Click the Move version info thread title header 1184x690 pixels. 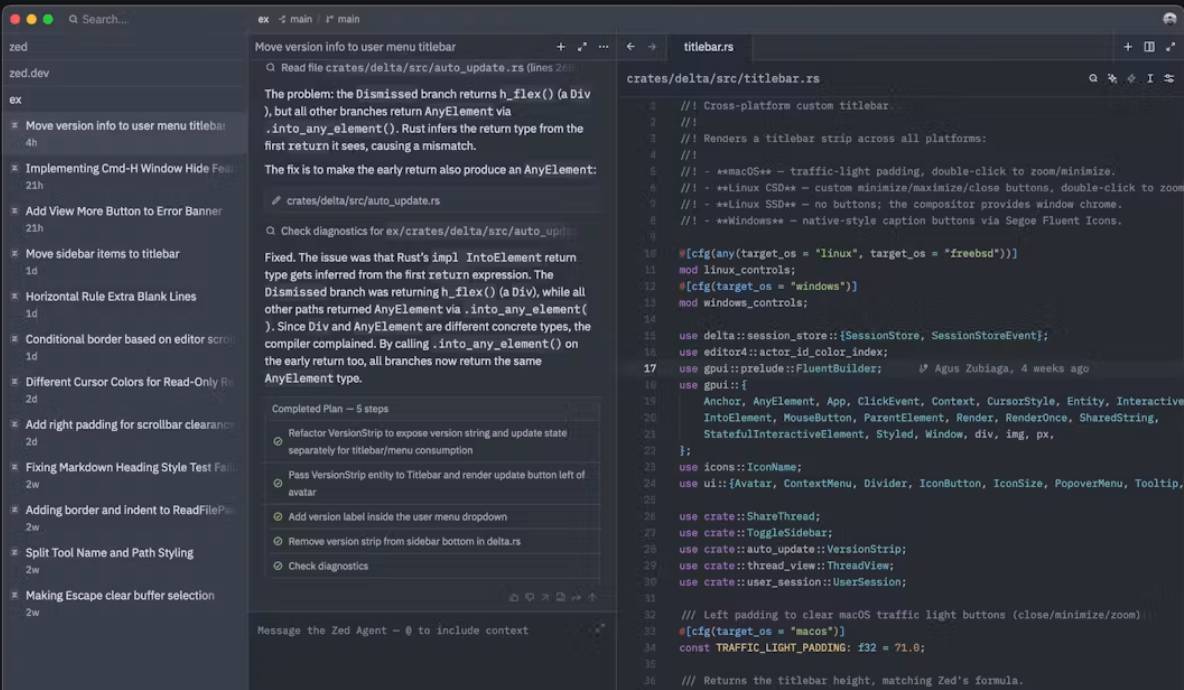(355, 47)
